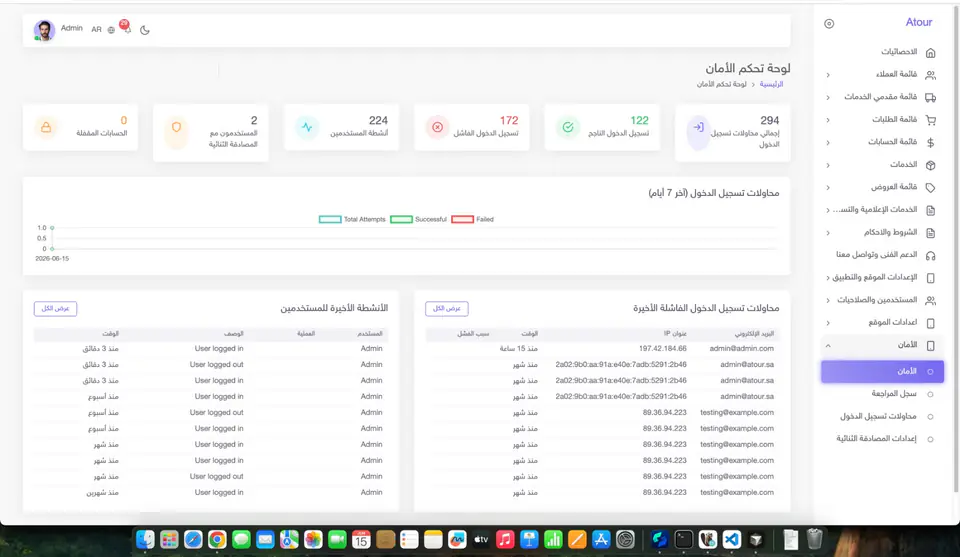Viewport: 960px width, 557px height.
Task: Open إعدادات المصادقة الثنائية sidebar item
Action: (876, 439)
